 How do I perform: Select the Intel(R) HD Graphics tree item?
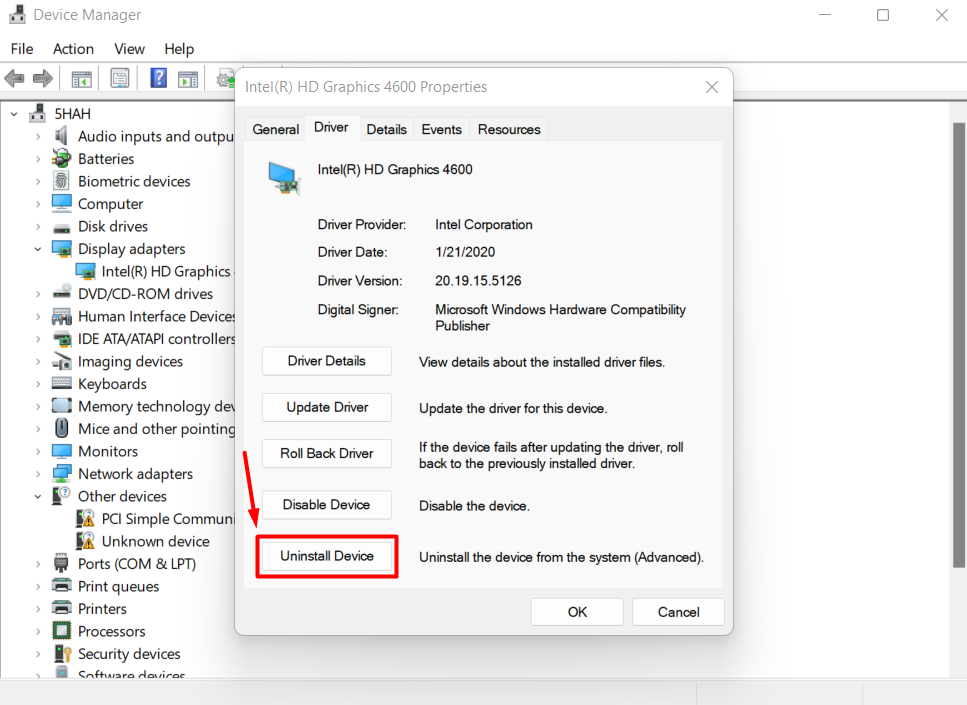coord(155,271)
